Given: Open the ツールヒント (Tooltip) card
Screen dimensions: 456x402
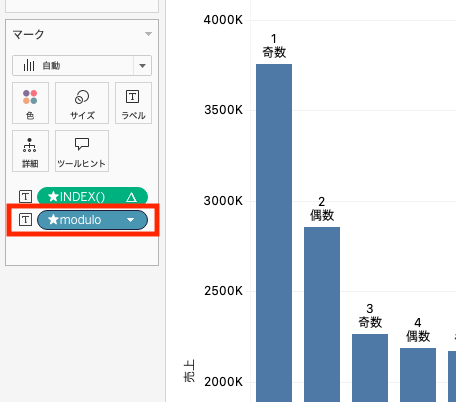Looking at the screenshot, I should pos(82,151).
